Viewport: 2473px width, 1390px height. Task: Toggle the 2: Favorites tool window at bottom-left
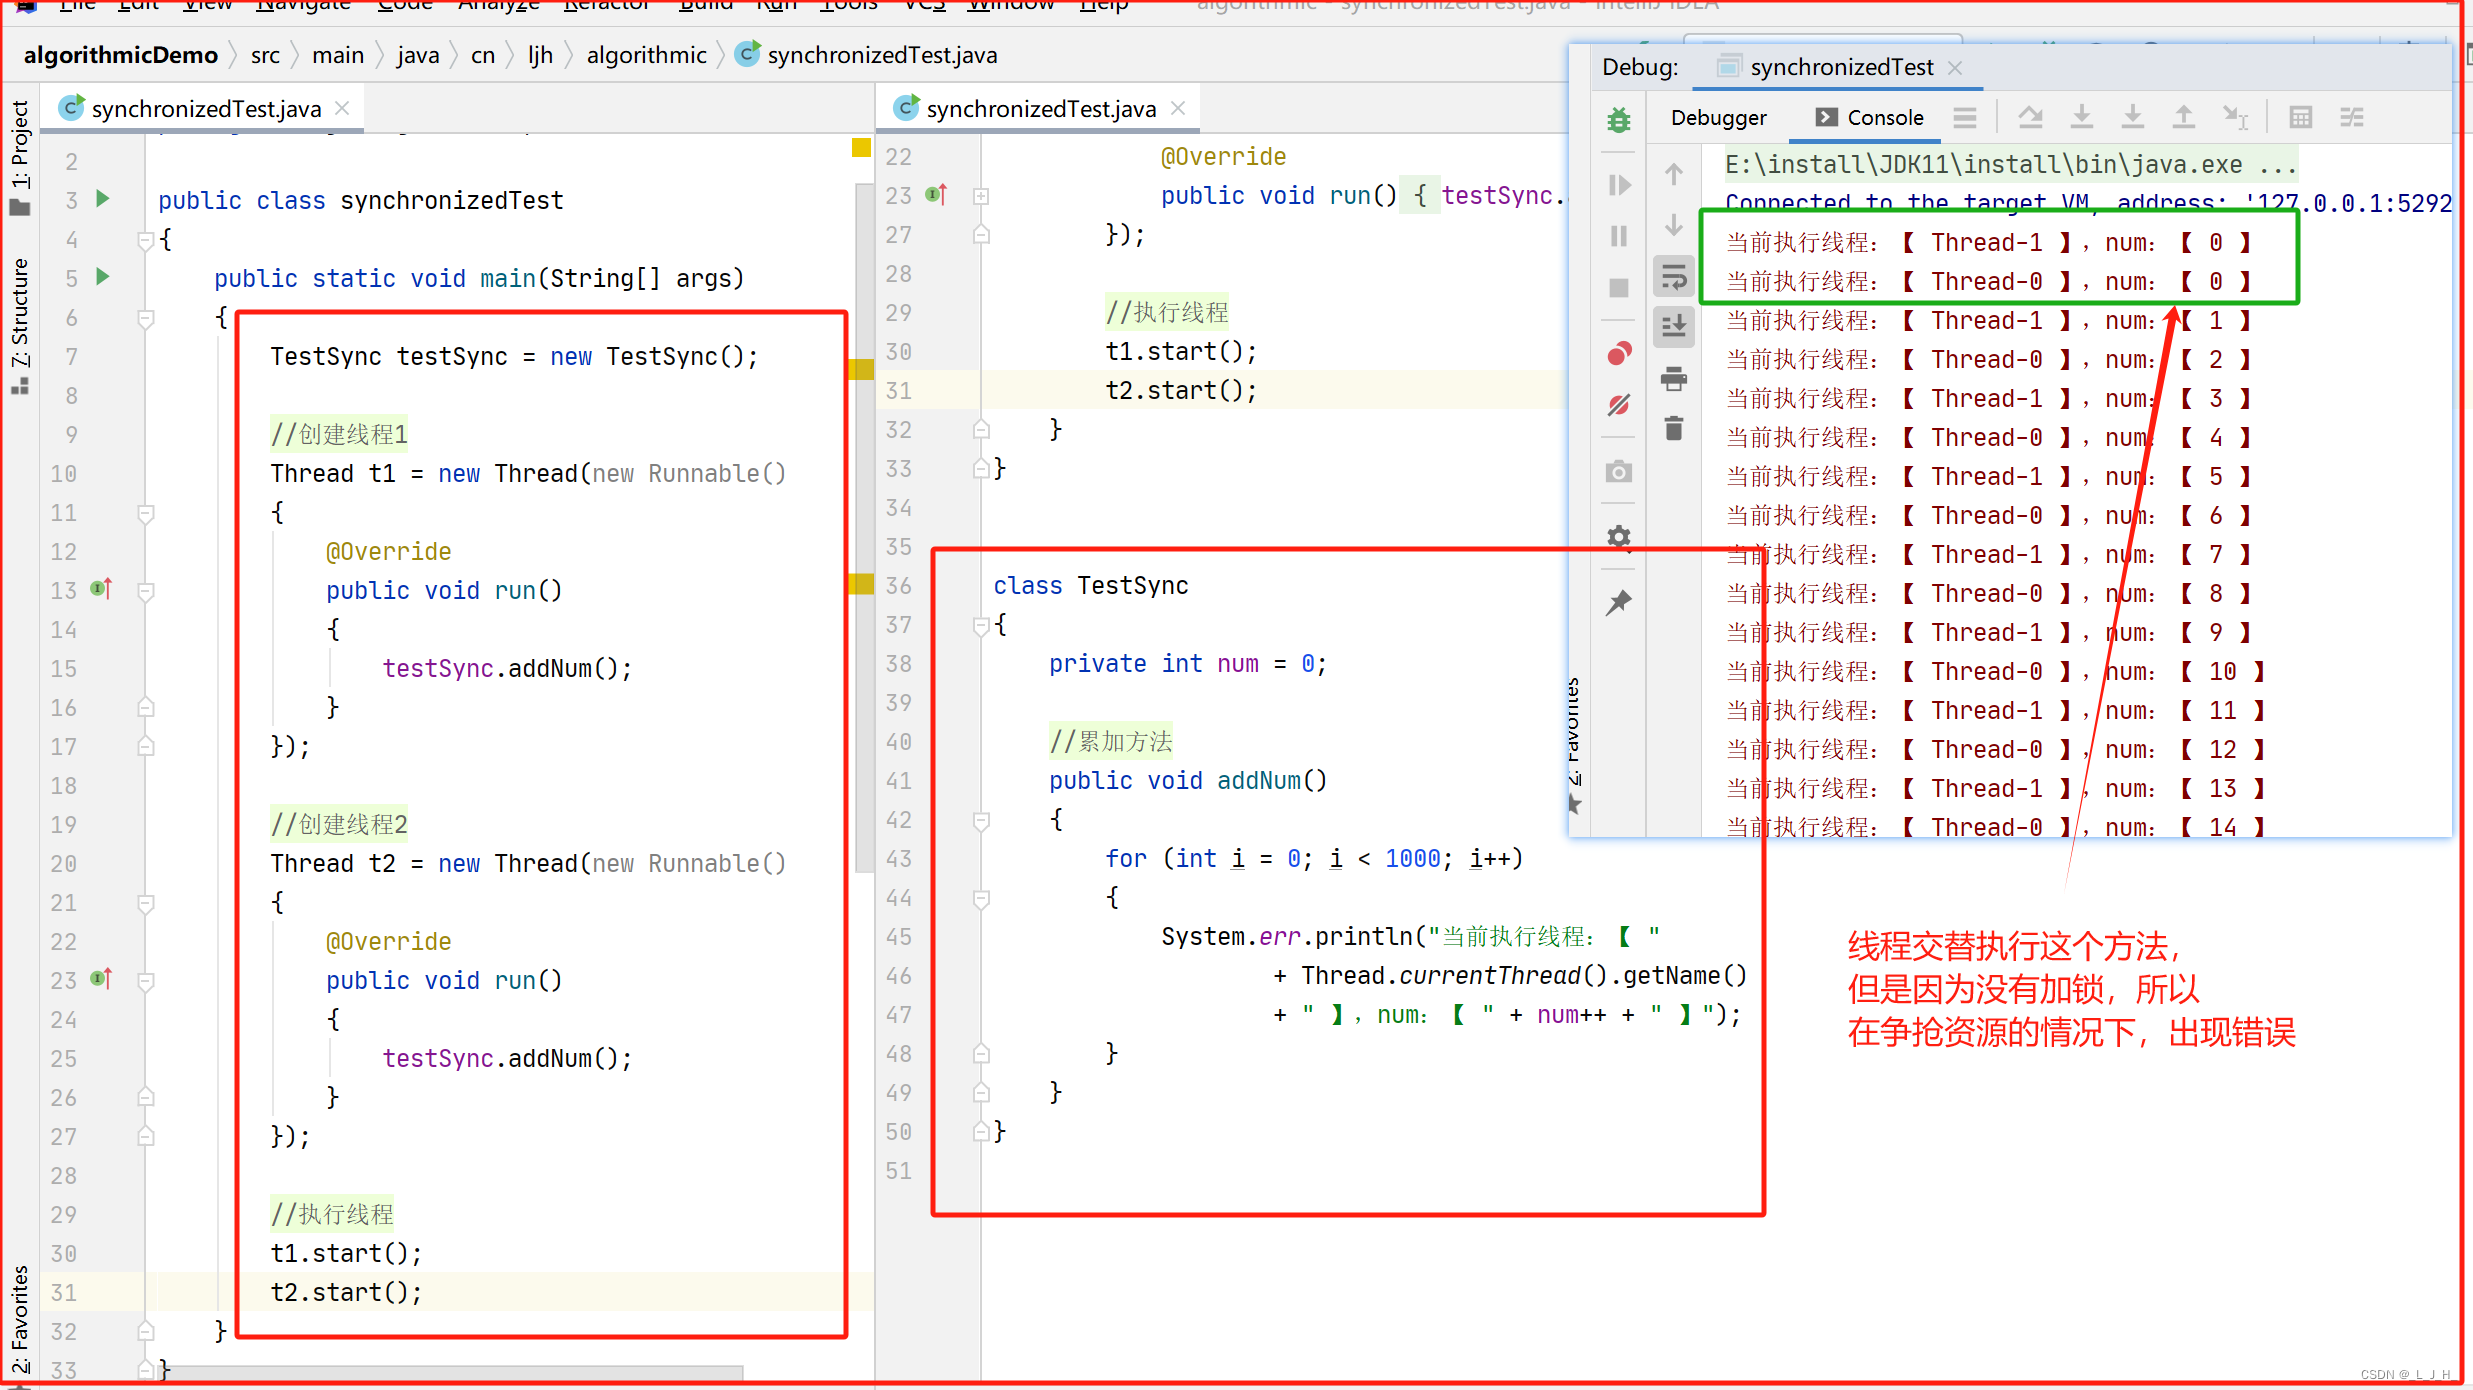click(20, 1322)
